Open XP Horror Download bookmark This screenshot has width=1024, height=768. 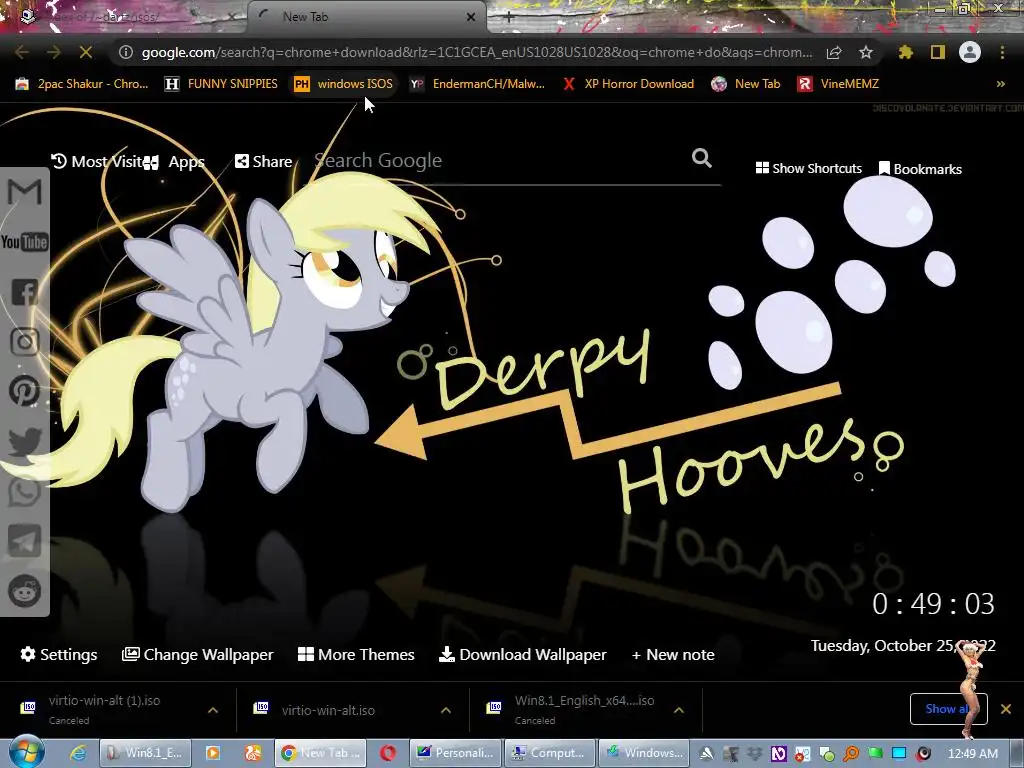(x=628, y=84)
